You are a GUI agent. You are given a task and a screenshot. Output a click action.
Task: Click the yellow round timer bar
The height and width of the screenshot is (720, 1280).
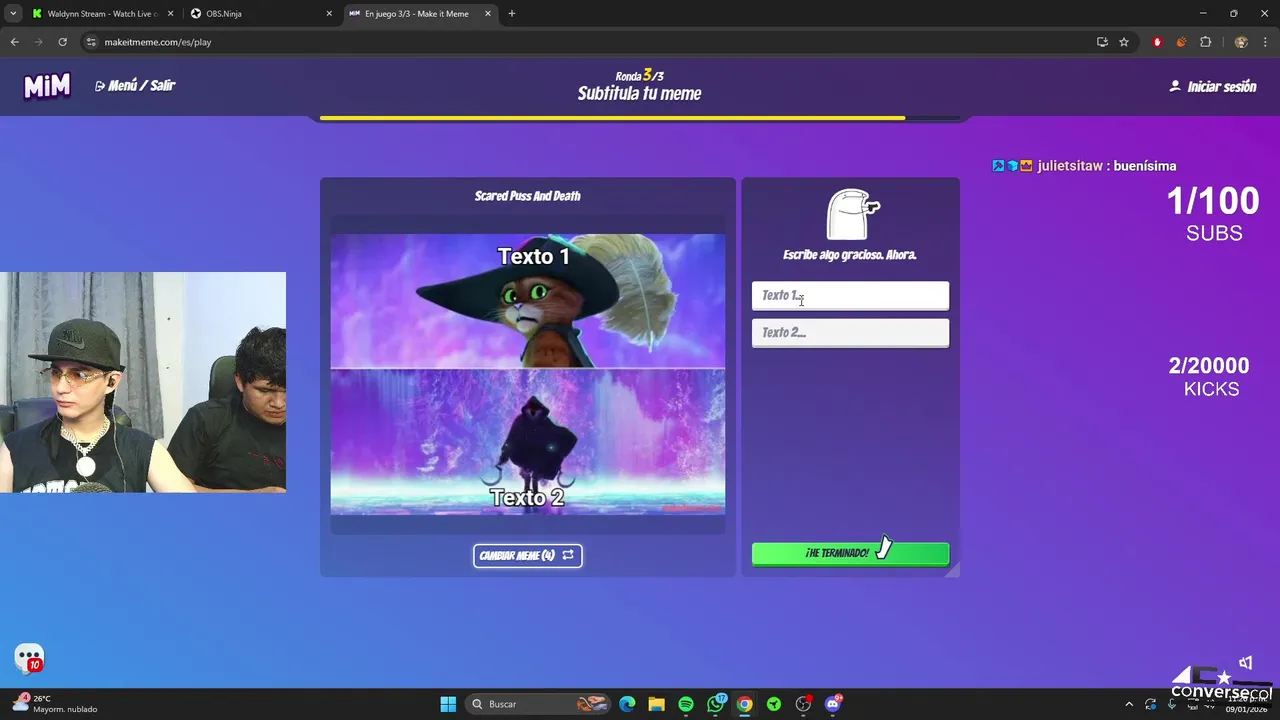point(613,118)
